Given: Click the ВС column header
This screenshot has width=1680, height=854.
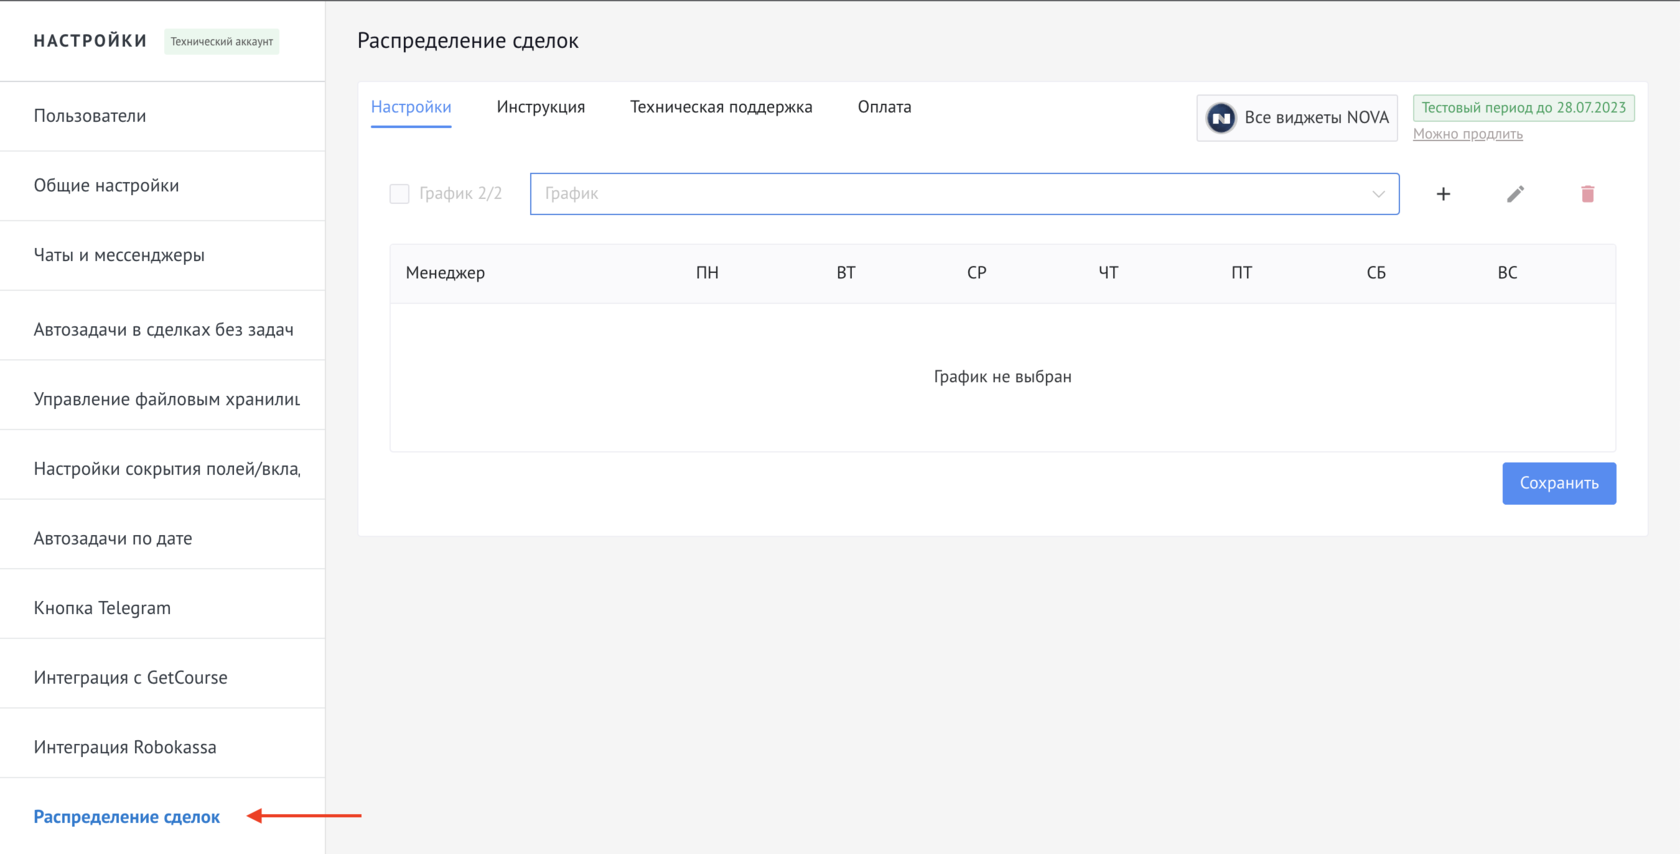Looking at the screenshot, I should pos(1507,273).
